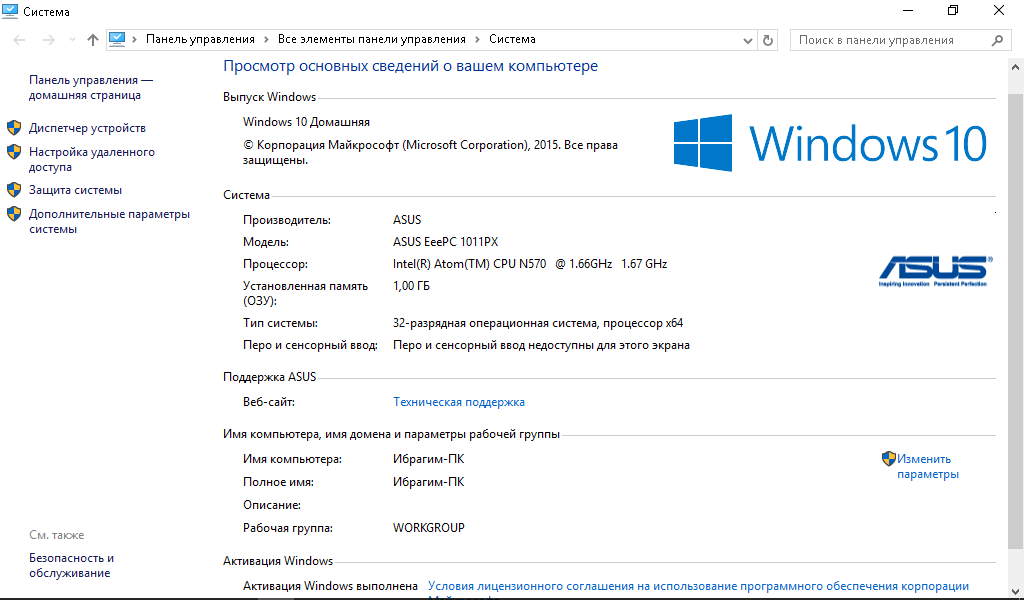Click the scrollbar up arrow
1024x600 pixels.
point(1016,67)
